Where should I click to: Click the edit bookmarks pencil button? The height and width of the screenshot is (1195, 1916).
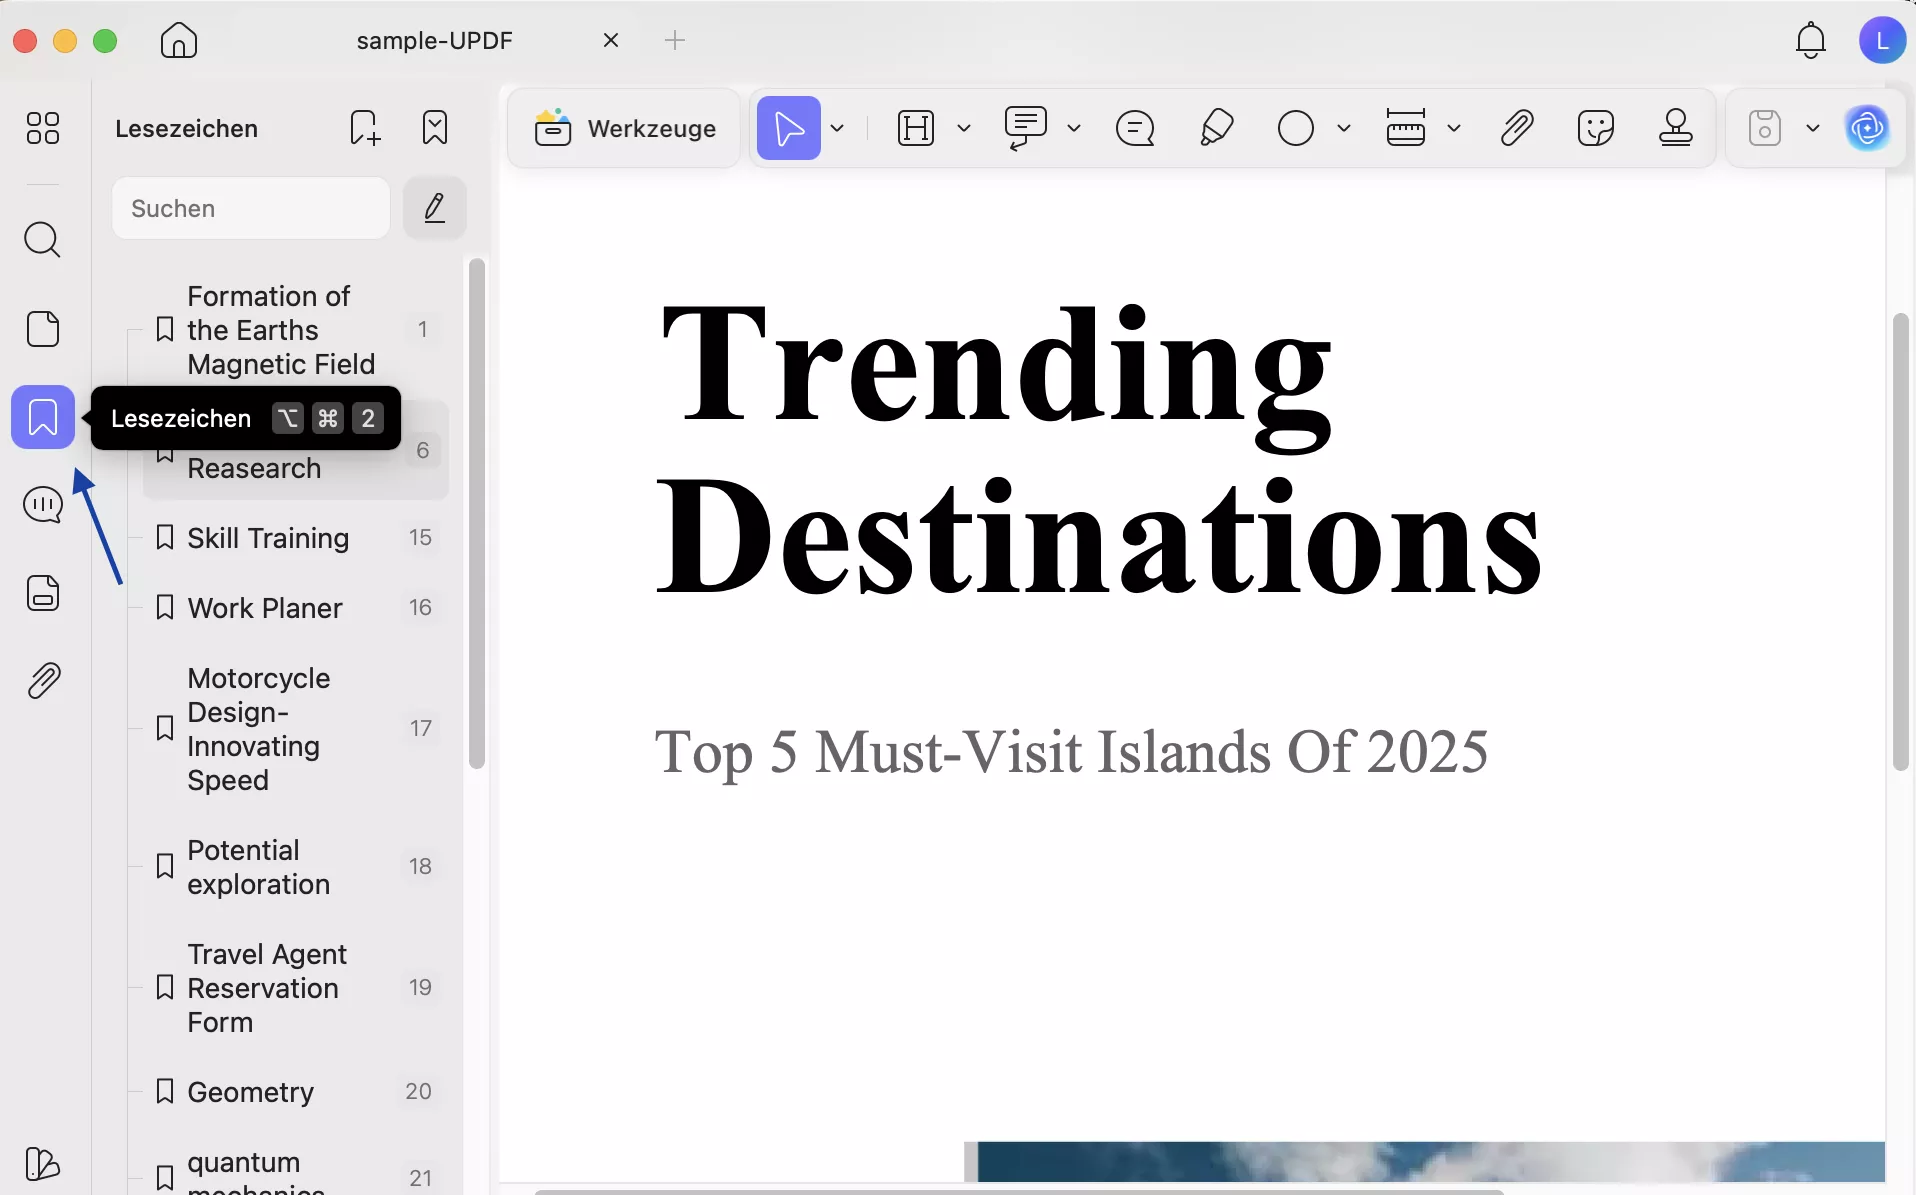click(435, 208)
